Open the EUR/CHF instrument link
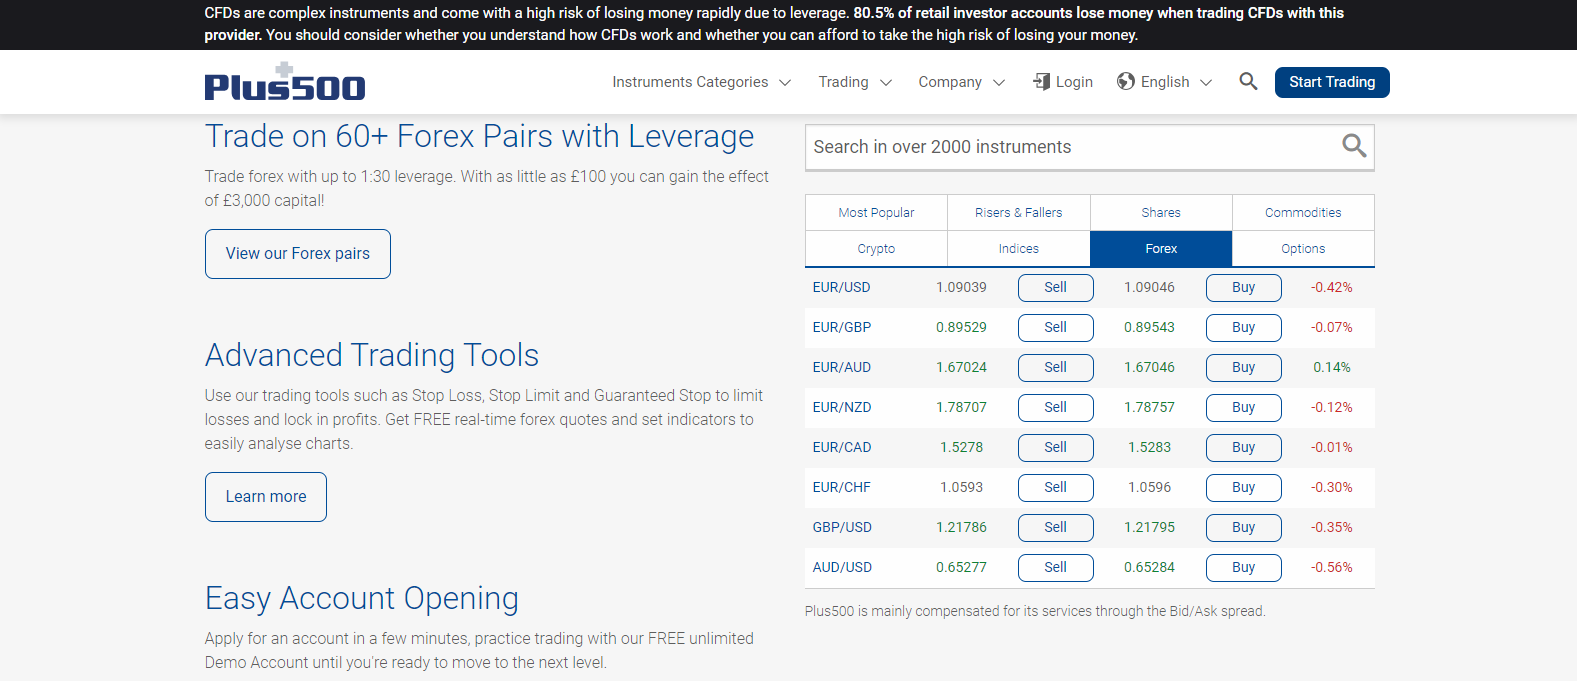Image resolution: width=1577 pixels, height=681 pixels. [842, 487]
